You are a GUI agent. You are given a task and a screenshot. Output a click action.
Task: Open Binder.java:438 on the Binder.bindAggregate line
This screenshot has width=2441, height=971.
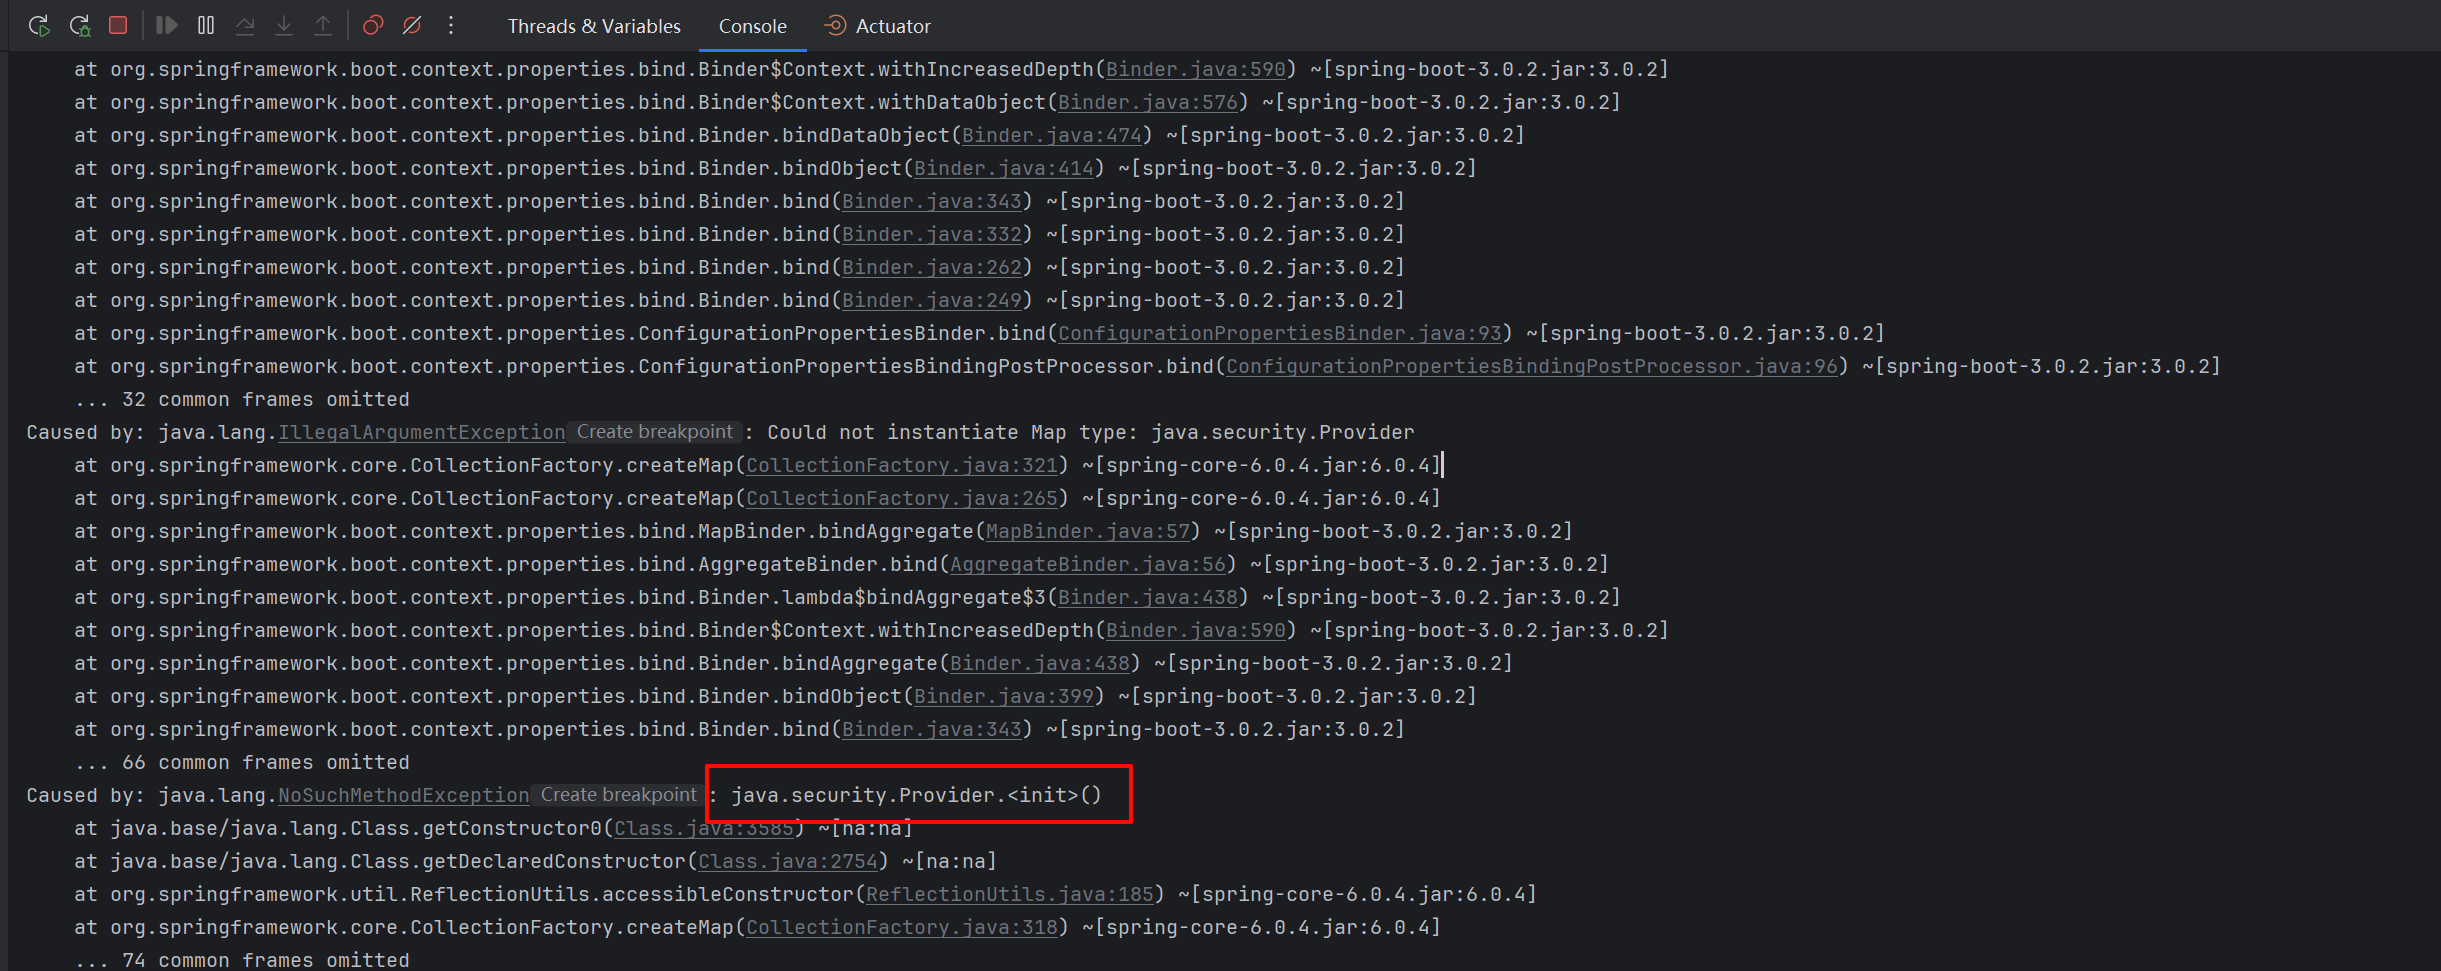(1040, 664)
